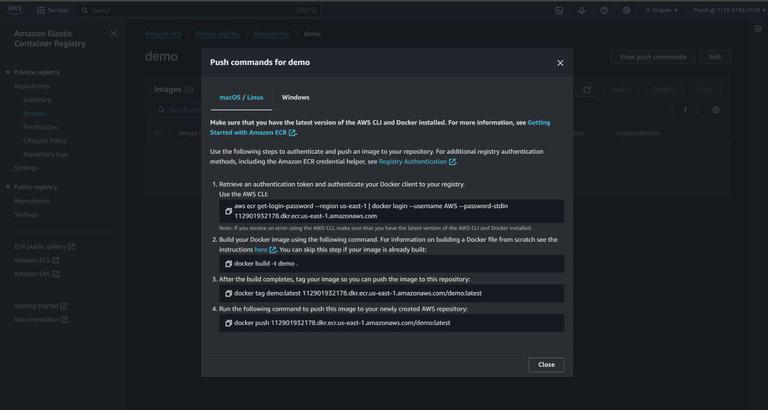Viewport: 768px width, 410px height.
Task: Collapse the Private registry section
Action: pos(9,73)
